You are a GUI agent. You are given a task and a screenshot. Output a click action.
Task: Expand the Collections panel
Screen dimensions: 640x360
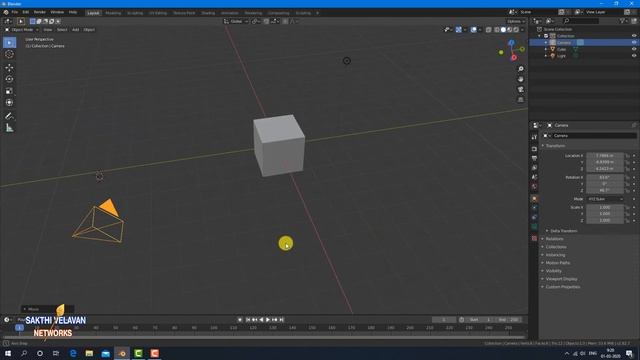pos(556,247)
